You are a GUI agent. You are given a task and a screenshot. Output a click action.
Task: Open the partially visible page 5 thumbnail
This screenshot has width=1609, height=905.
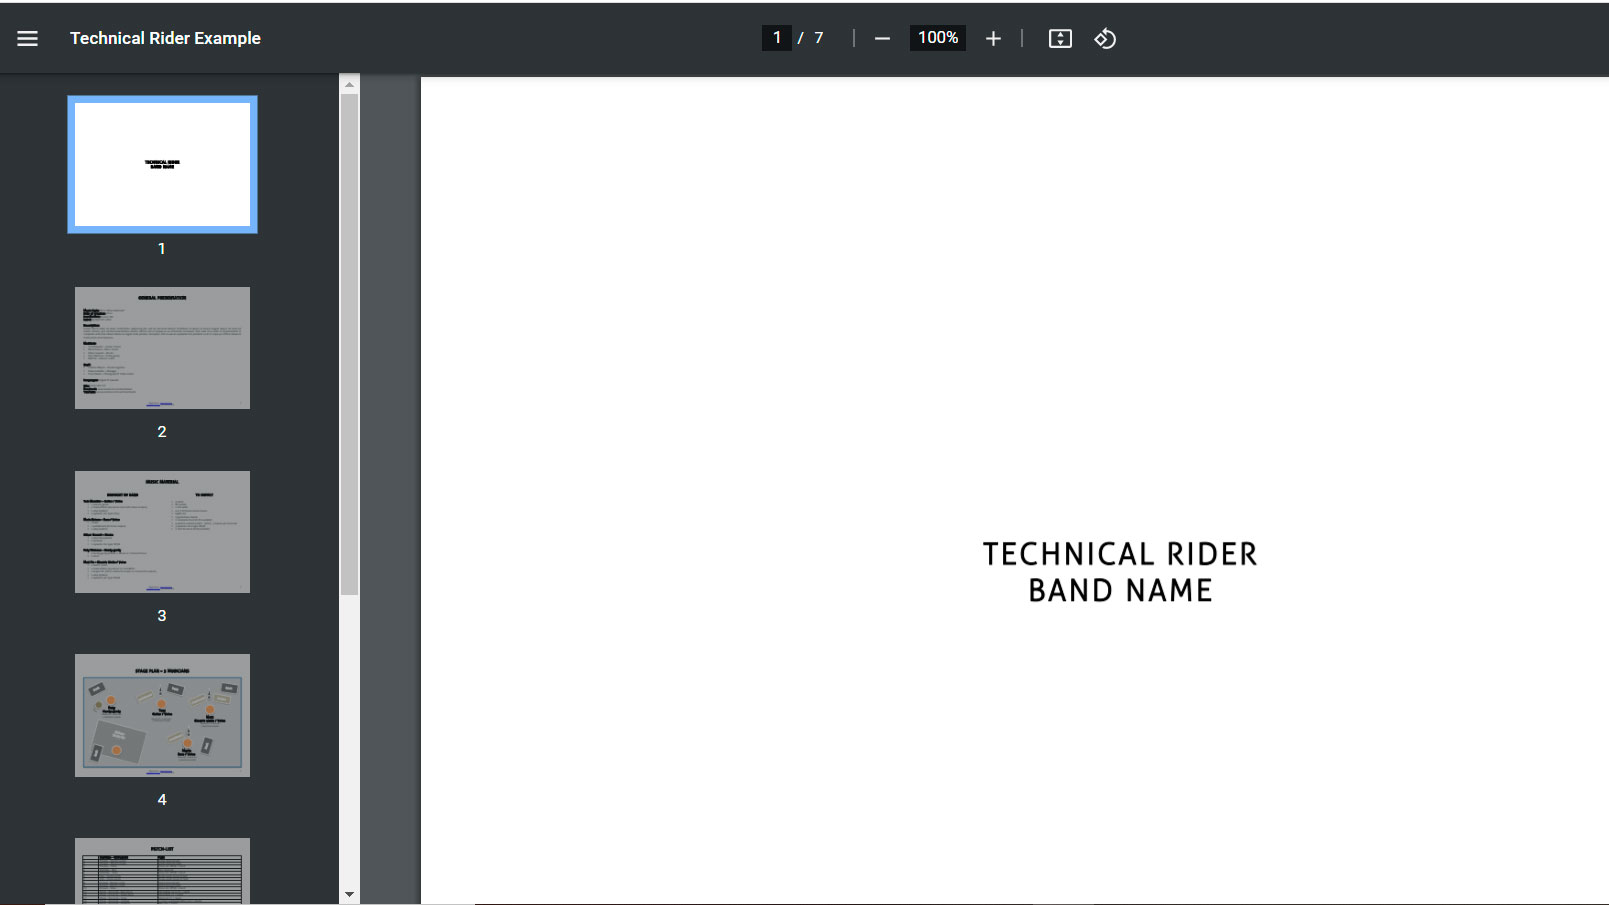click(162, 870)
